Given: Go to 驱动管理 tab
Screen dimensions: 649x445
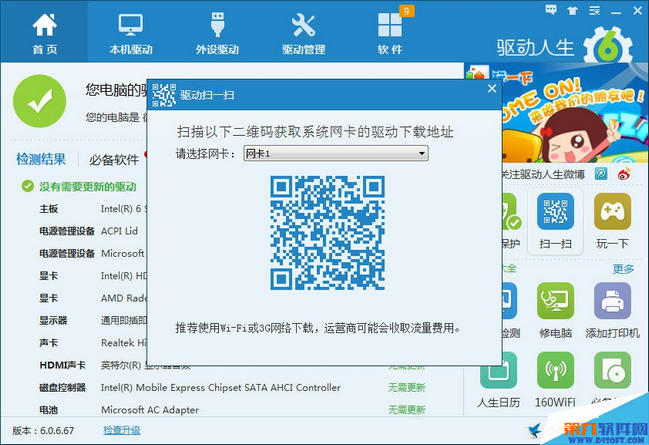Looking at the screenshot, I should (x=303, y=32).
